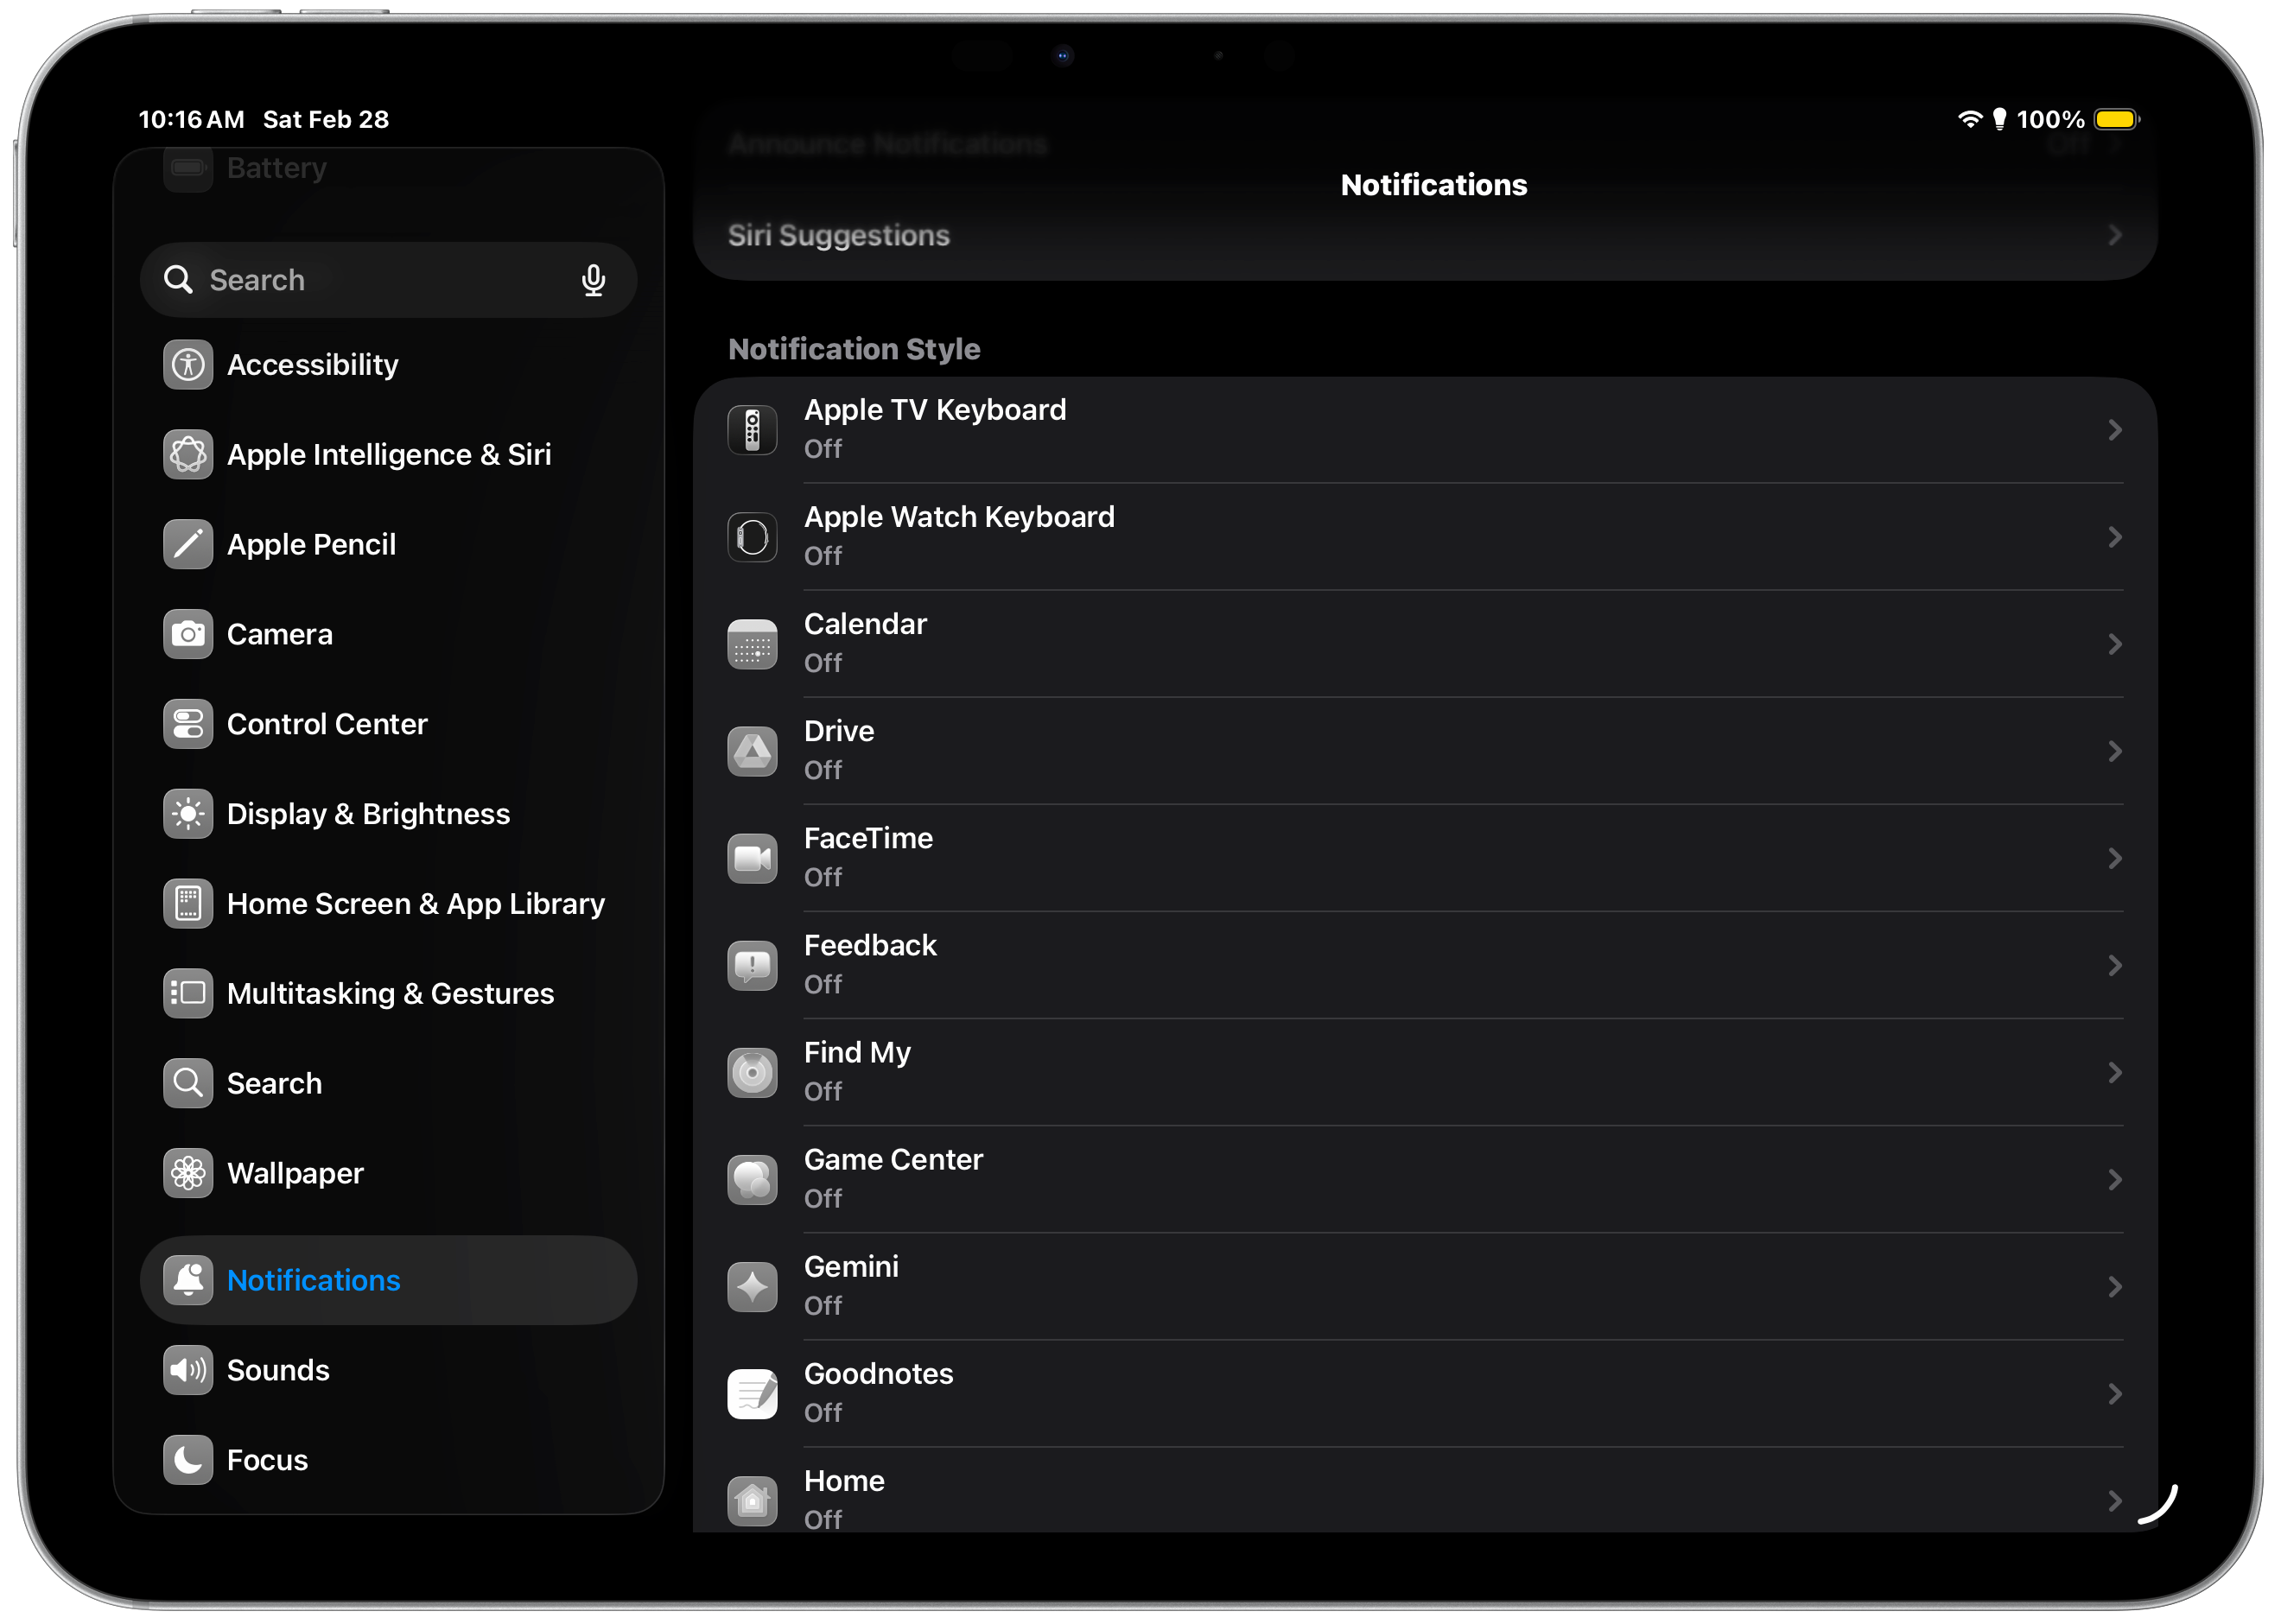The width and height of the screenshot is (2281, 1624).
Task: Tap the Apple Pencil sidebar icon
Action: tap(188, 544)
